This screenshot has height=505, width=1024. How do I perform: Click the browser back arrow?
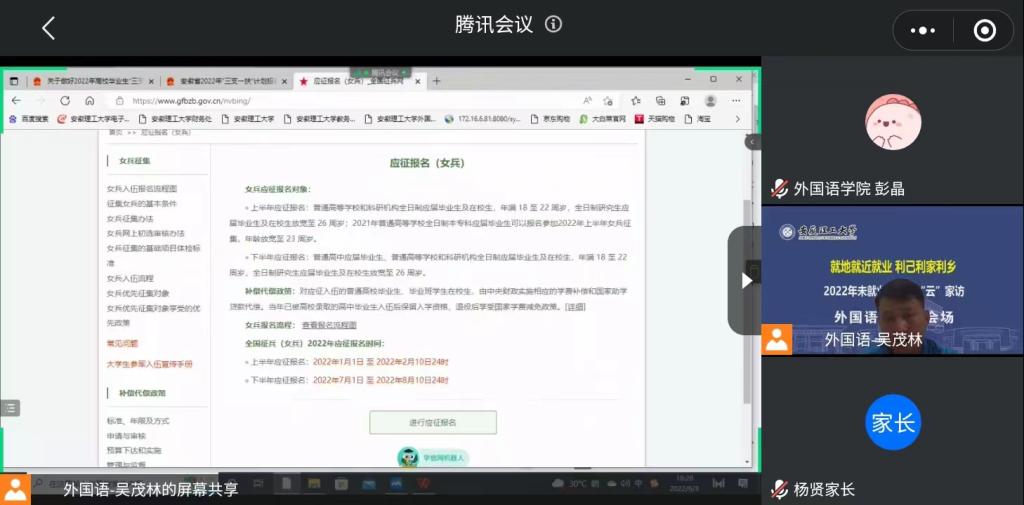point(16,101)
